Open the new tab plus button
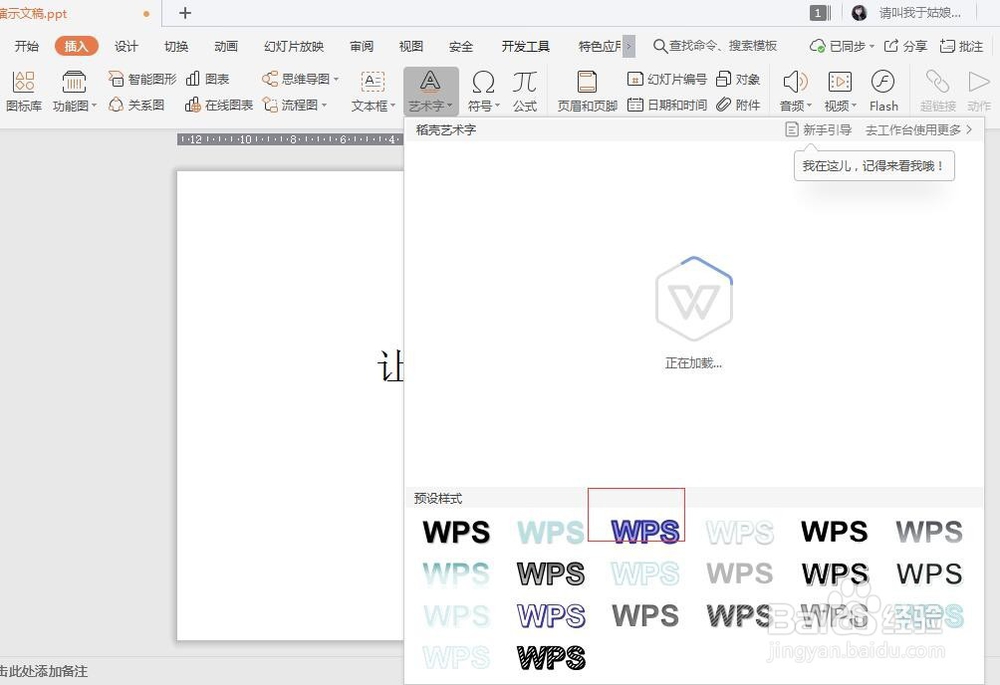 (185, 13)
